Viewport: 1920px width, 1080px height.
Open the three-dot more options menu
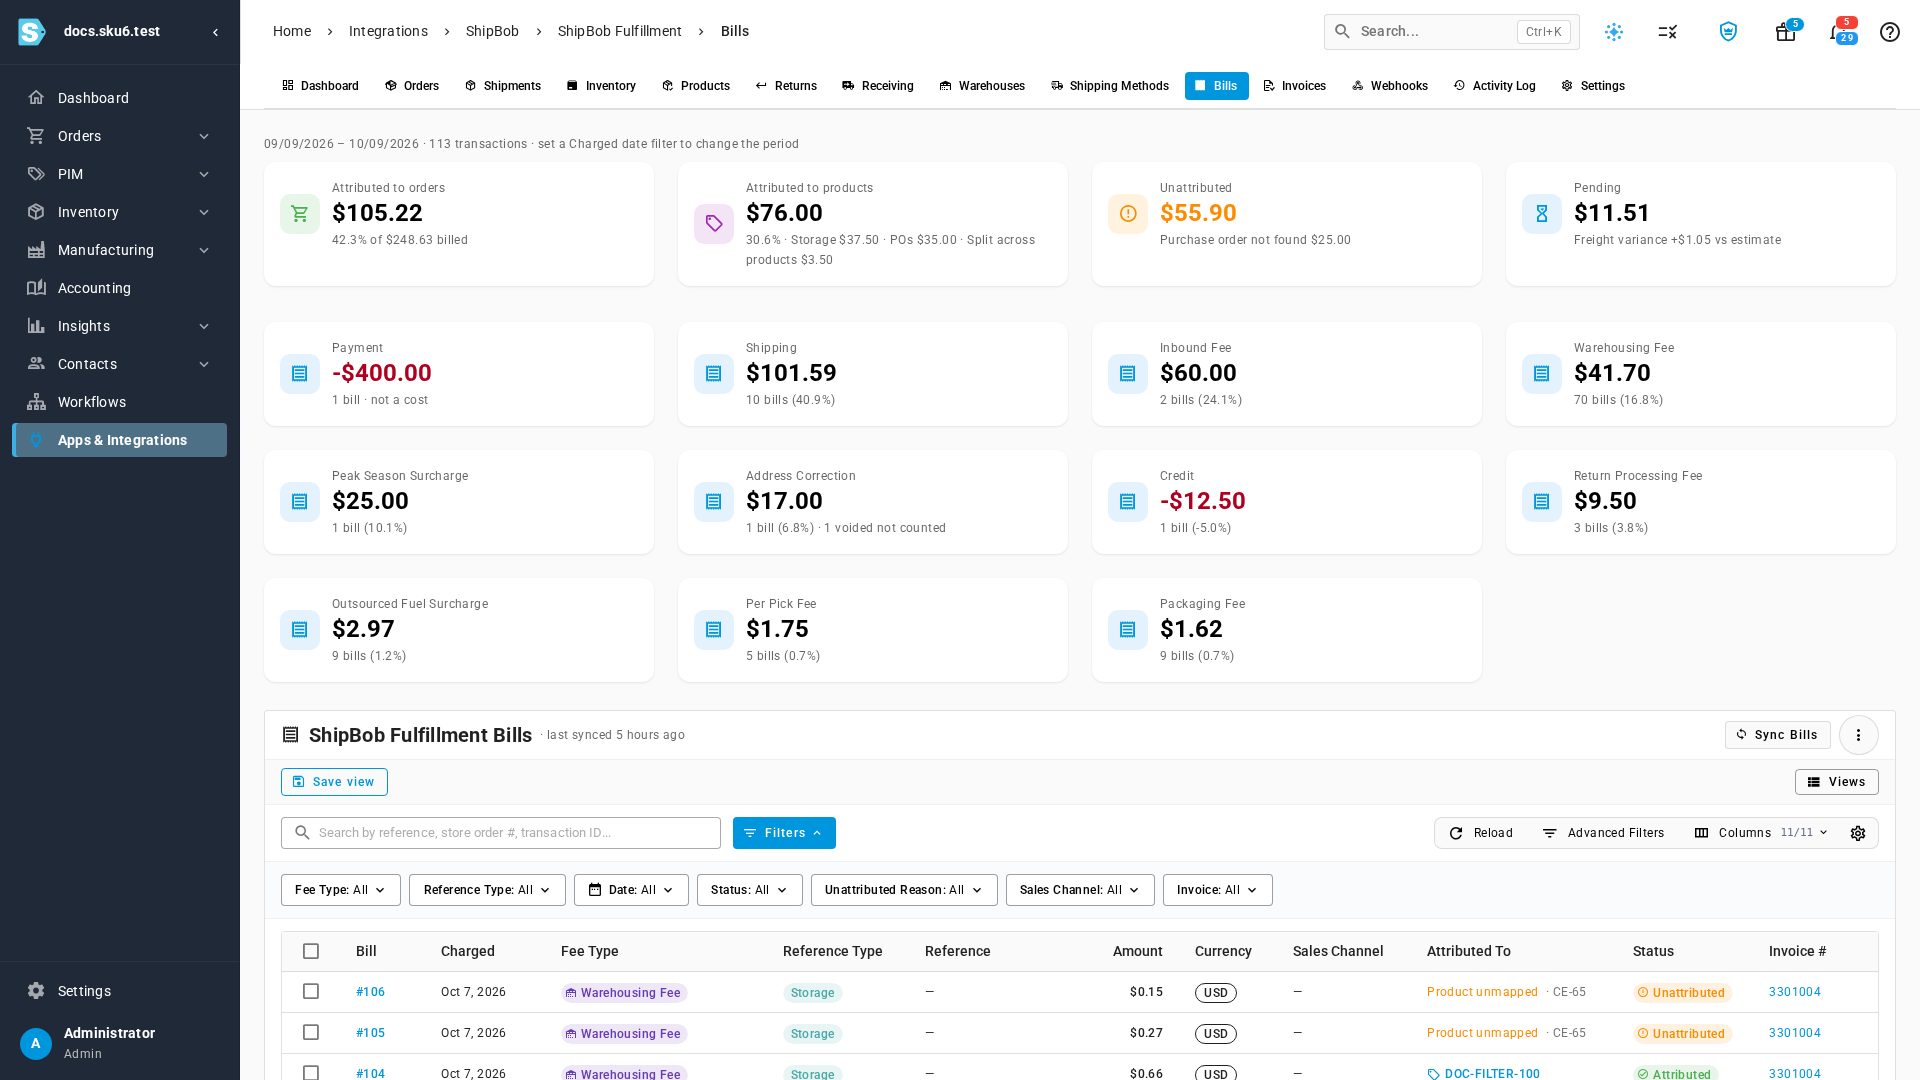1858,735
